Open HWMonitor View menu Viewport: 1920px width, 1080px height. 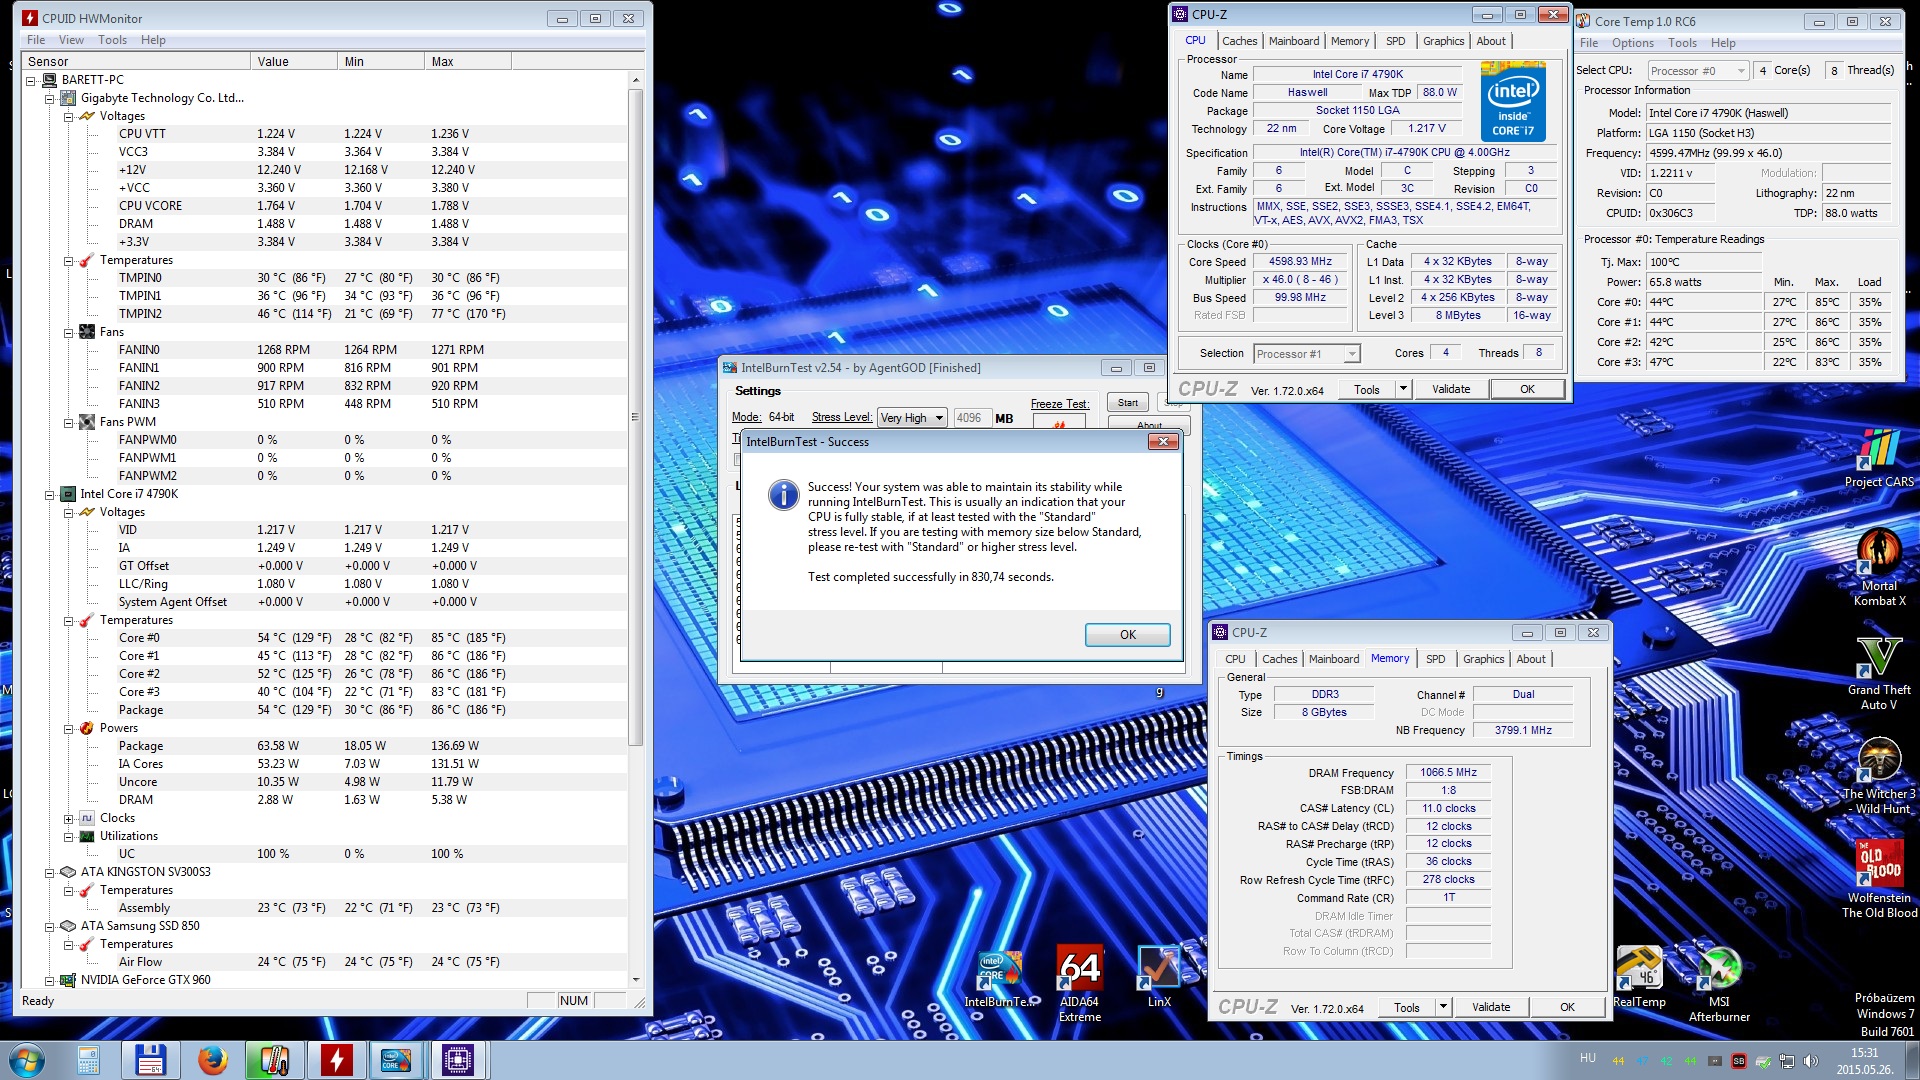(71, 40)
